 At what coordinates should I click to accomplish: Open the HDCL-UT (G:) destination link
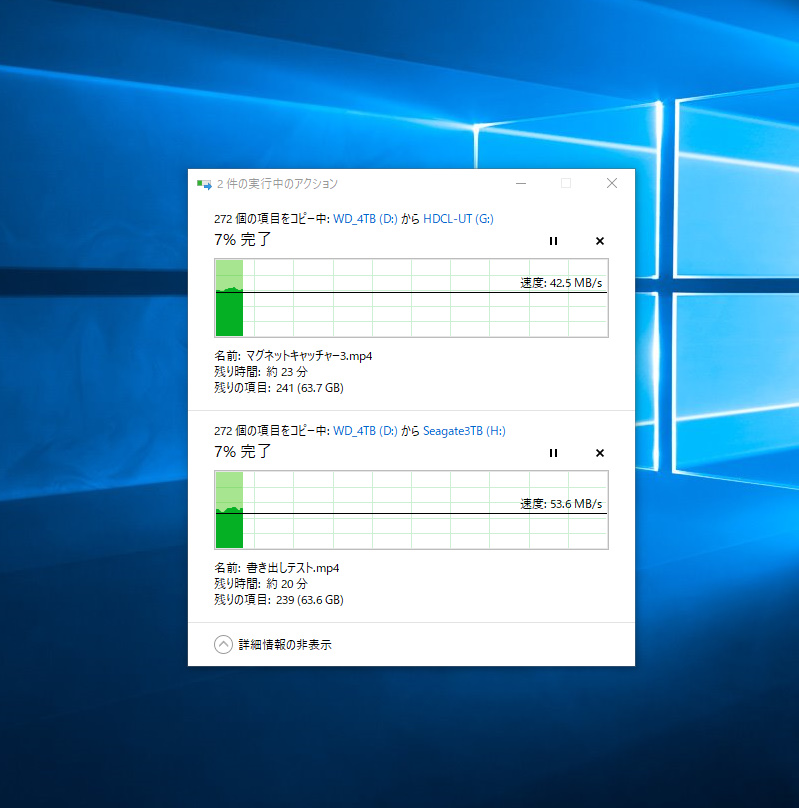coord(458,219)
